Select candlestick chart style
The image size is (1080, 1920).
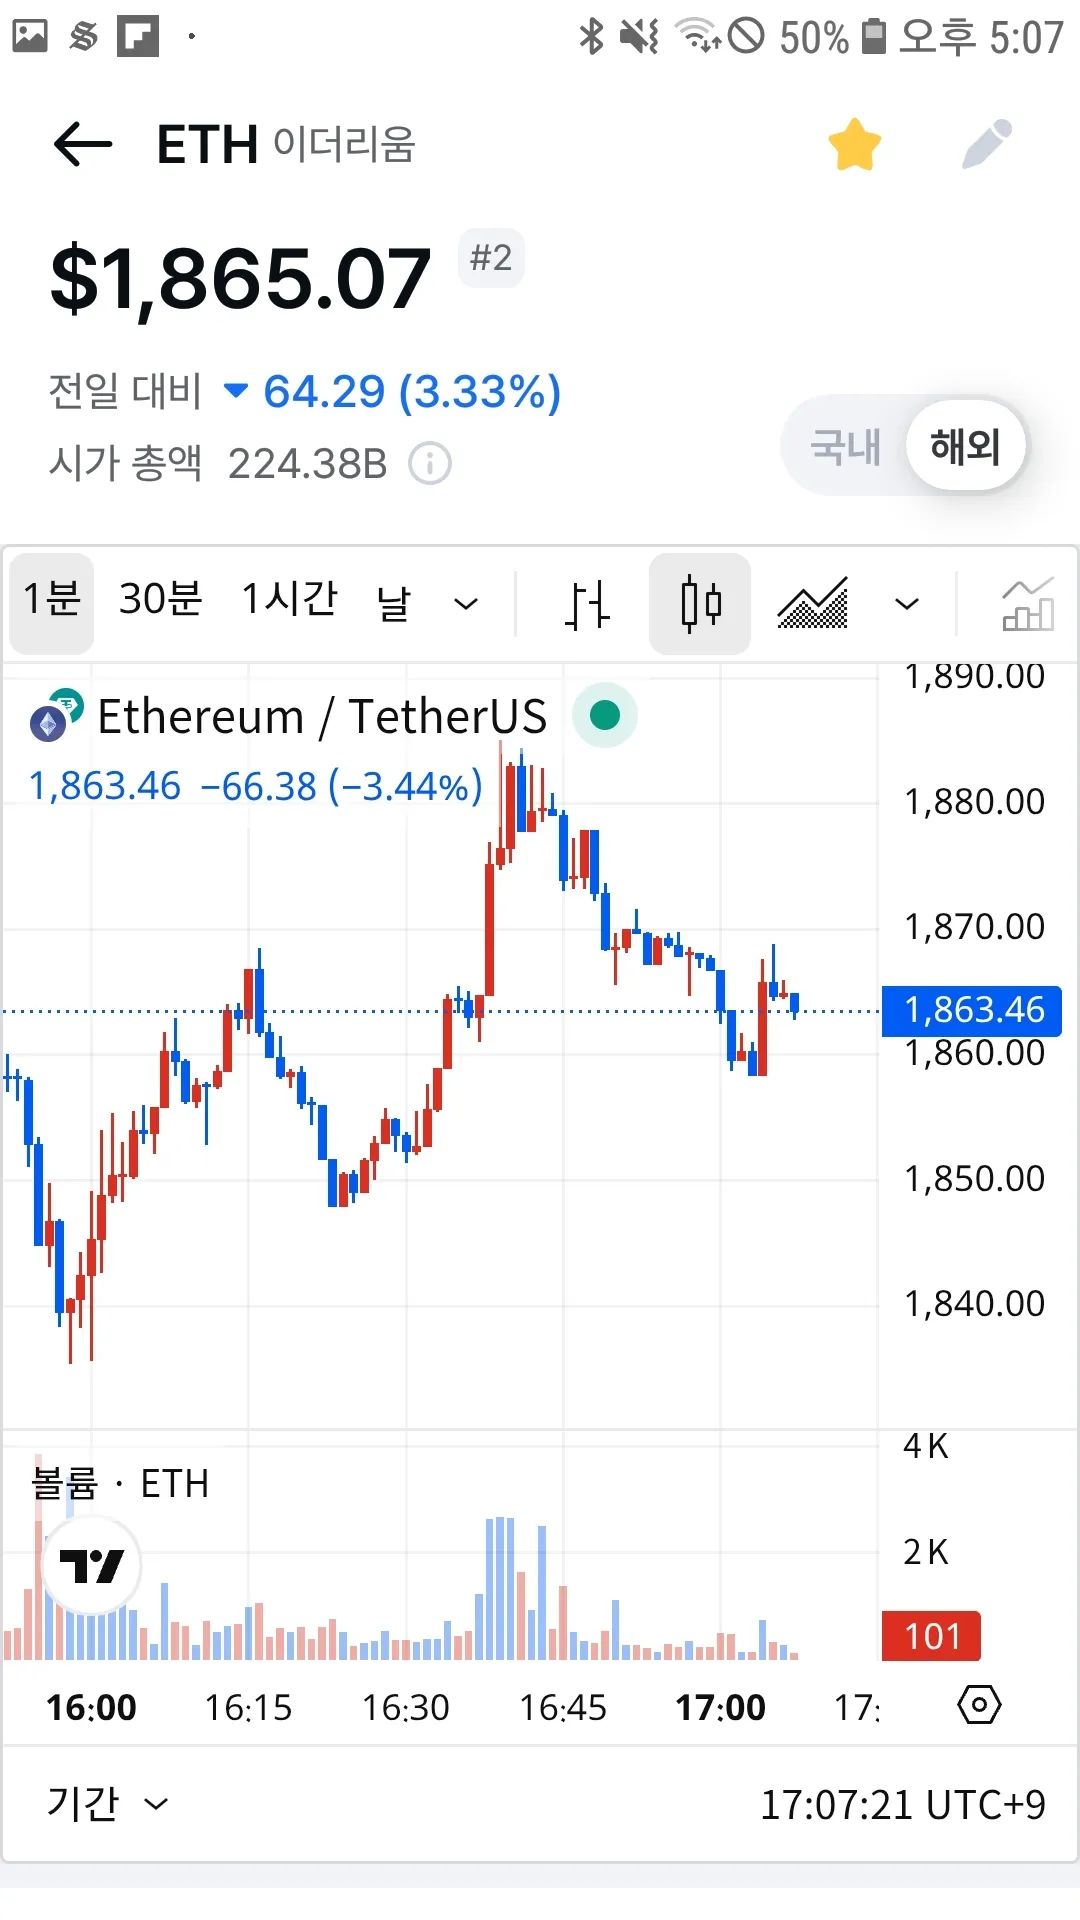[x=700, y=604]
